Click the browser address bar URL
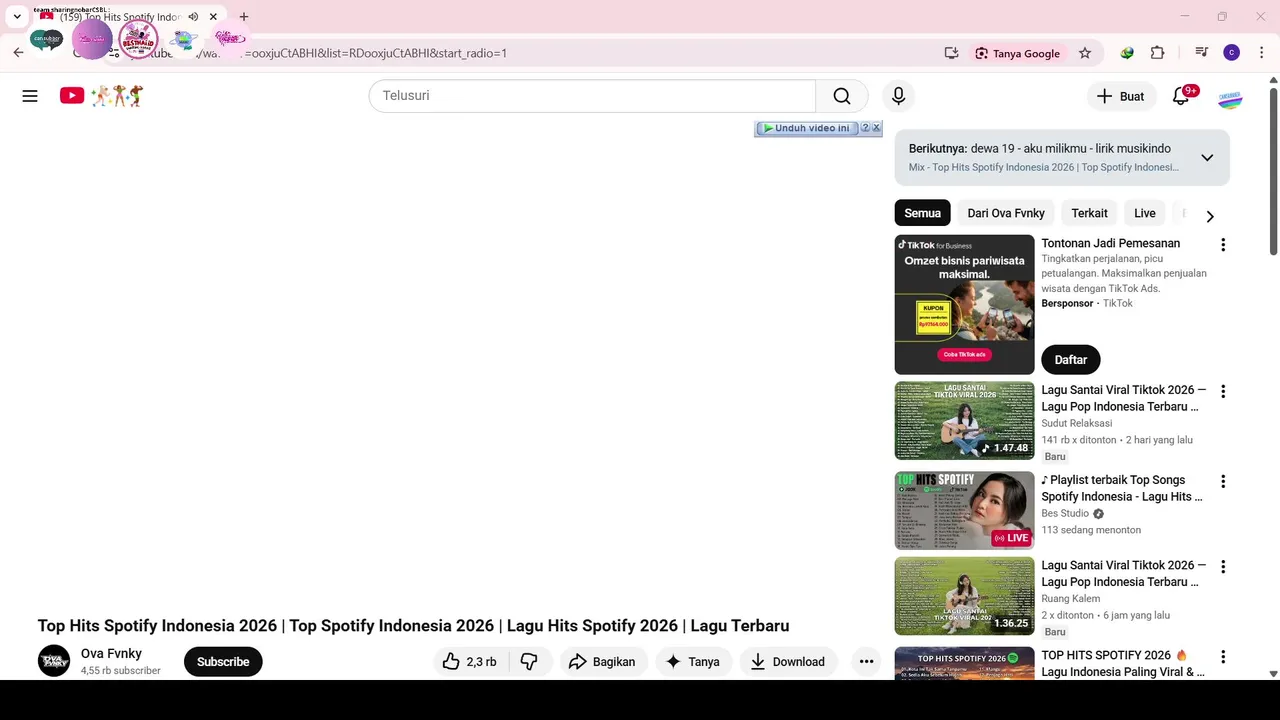The image size is (1280, 720). [x=375, y=53]
